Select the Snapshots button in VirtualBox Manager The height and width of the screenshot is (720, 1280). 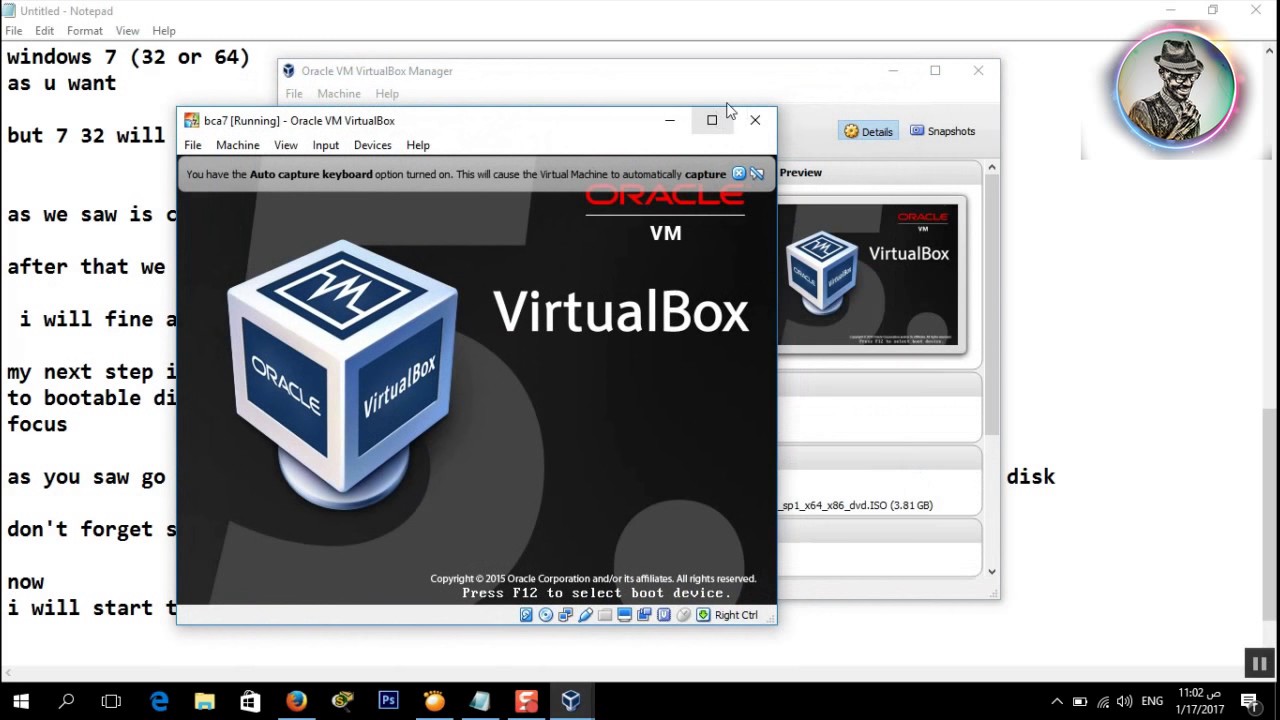[x=942, y=131]
